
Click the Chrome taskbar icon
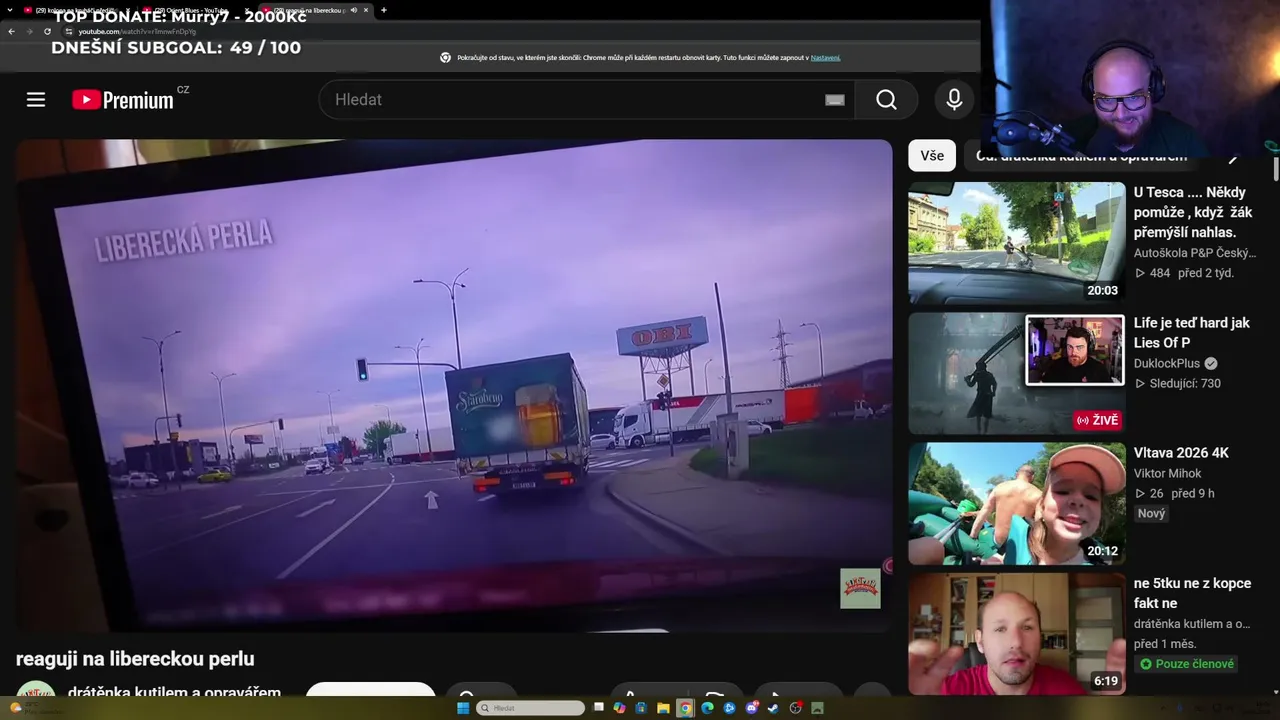(x=685, y=708)
